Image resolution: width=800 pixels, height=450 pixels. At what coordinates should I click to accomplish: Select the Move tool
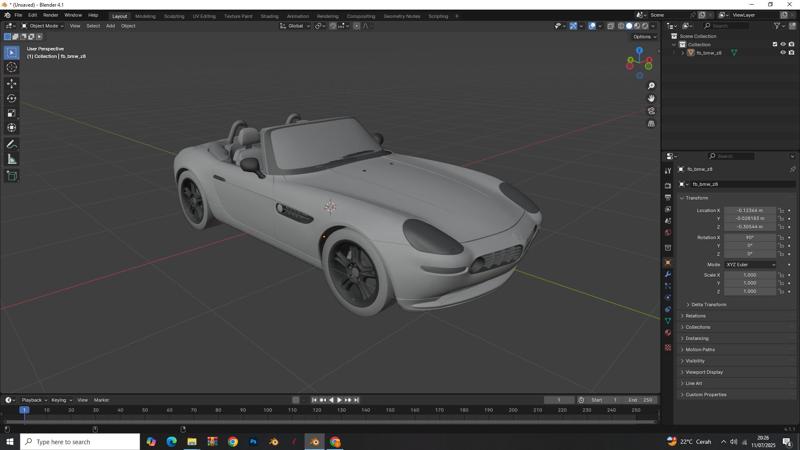[11, 83]
